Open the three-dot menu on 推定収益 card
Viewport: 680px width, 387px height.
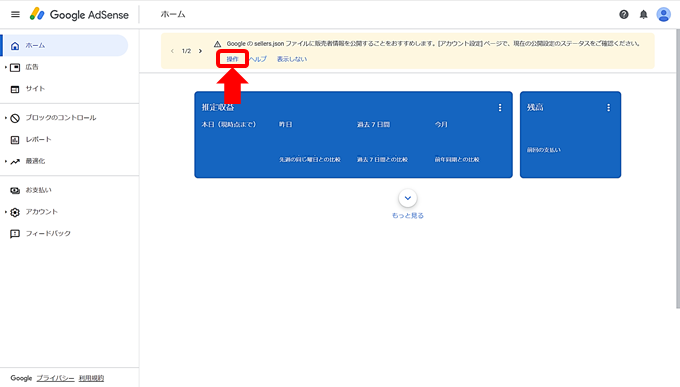[x=500, y=108]
